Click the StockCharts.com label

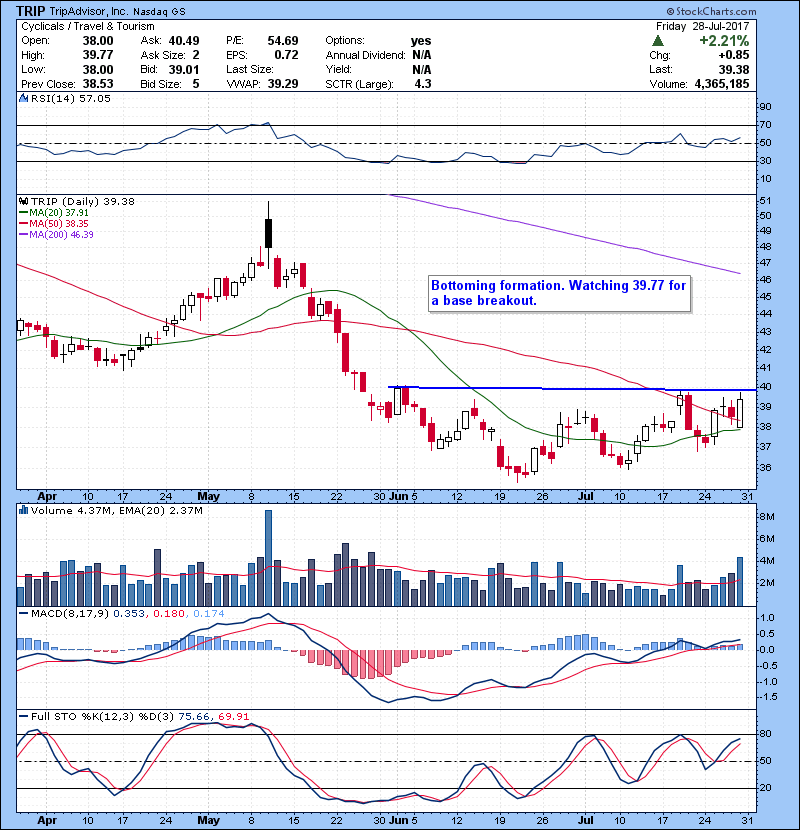pyautogui.click(x=711, y=11)
